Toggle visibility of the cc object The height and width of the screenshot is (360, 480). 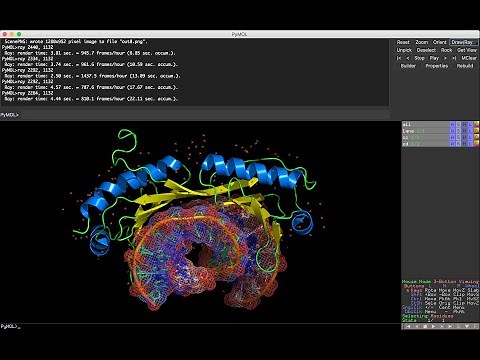click(425, 137)
